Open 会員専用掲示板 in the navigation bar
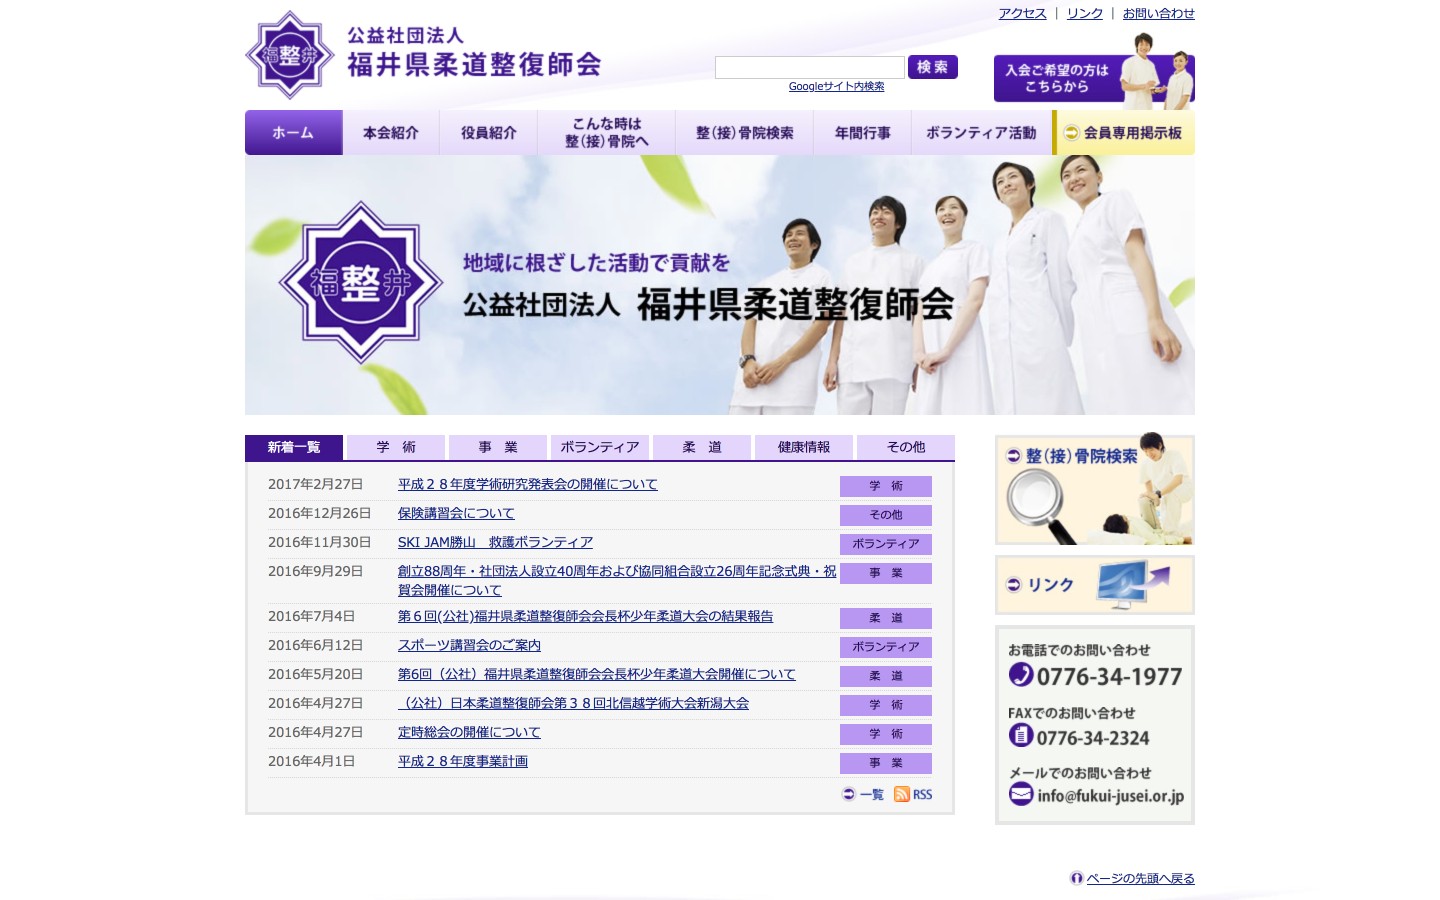The image size is (1440, 900). click(1124, 132)
